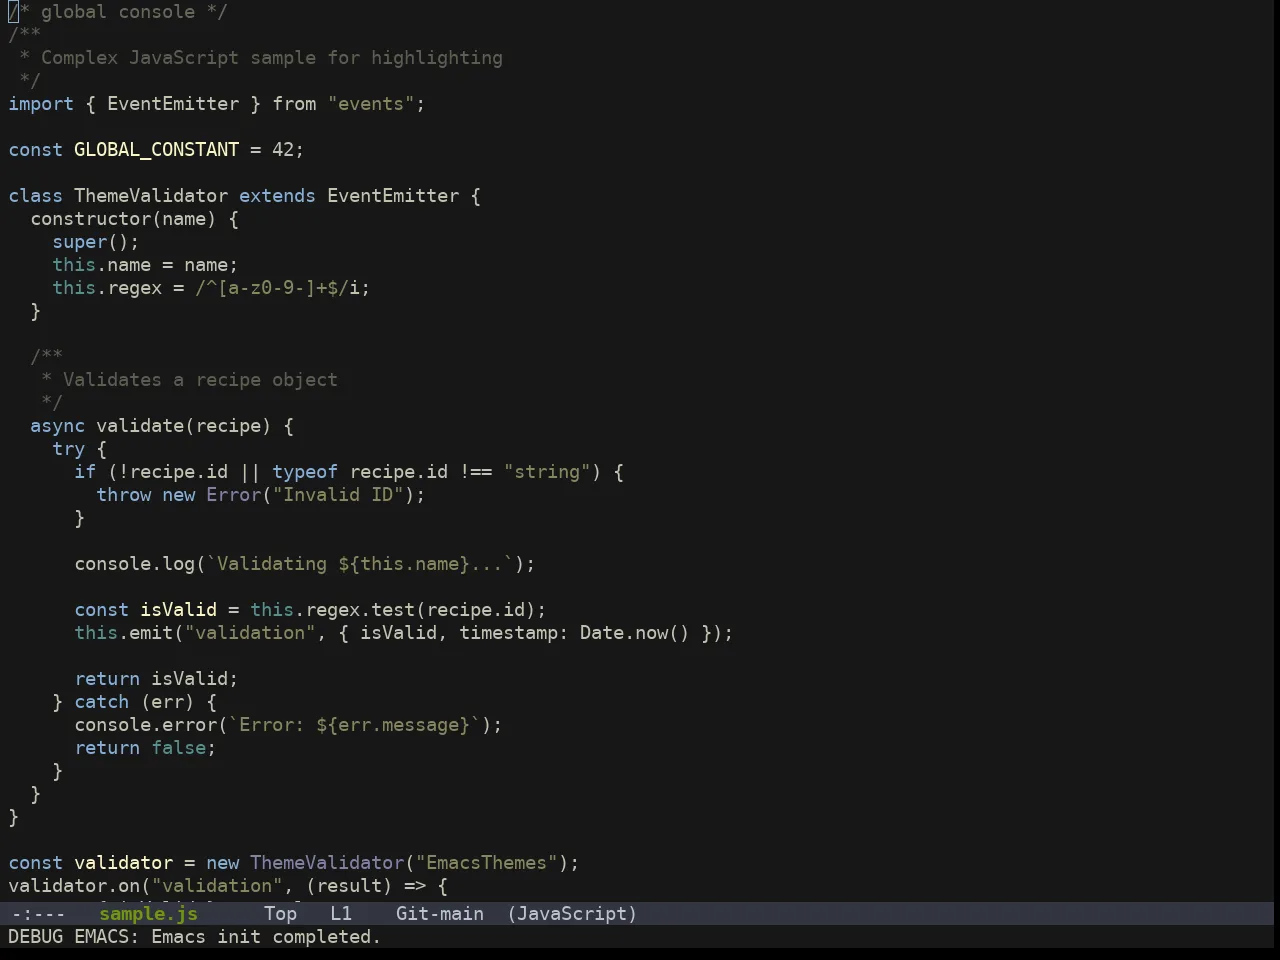Click the L1 line number indicator

click(x=341, y=913)
